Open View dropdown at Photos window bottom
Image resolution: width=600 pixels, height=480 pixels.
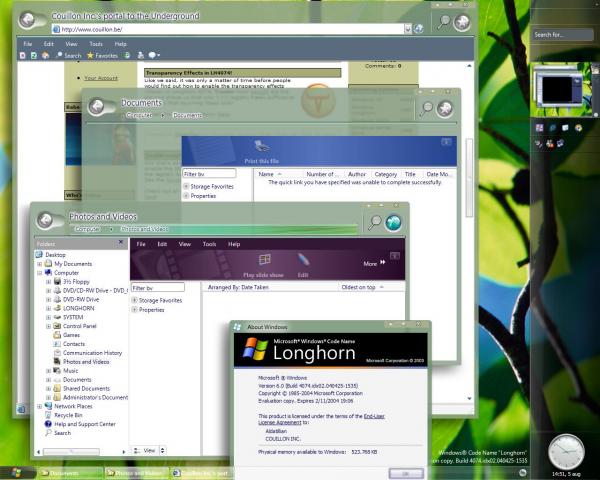click(163, 451)
